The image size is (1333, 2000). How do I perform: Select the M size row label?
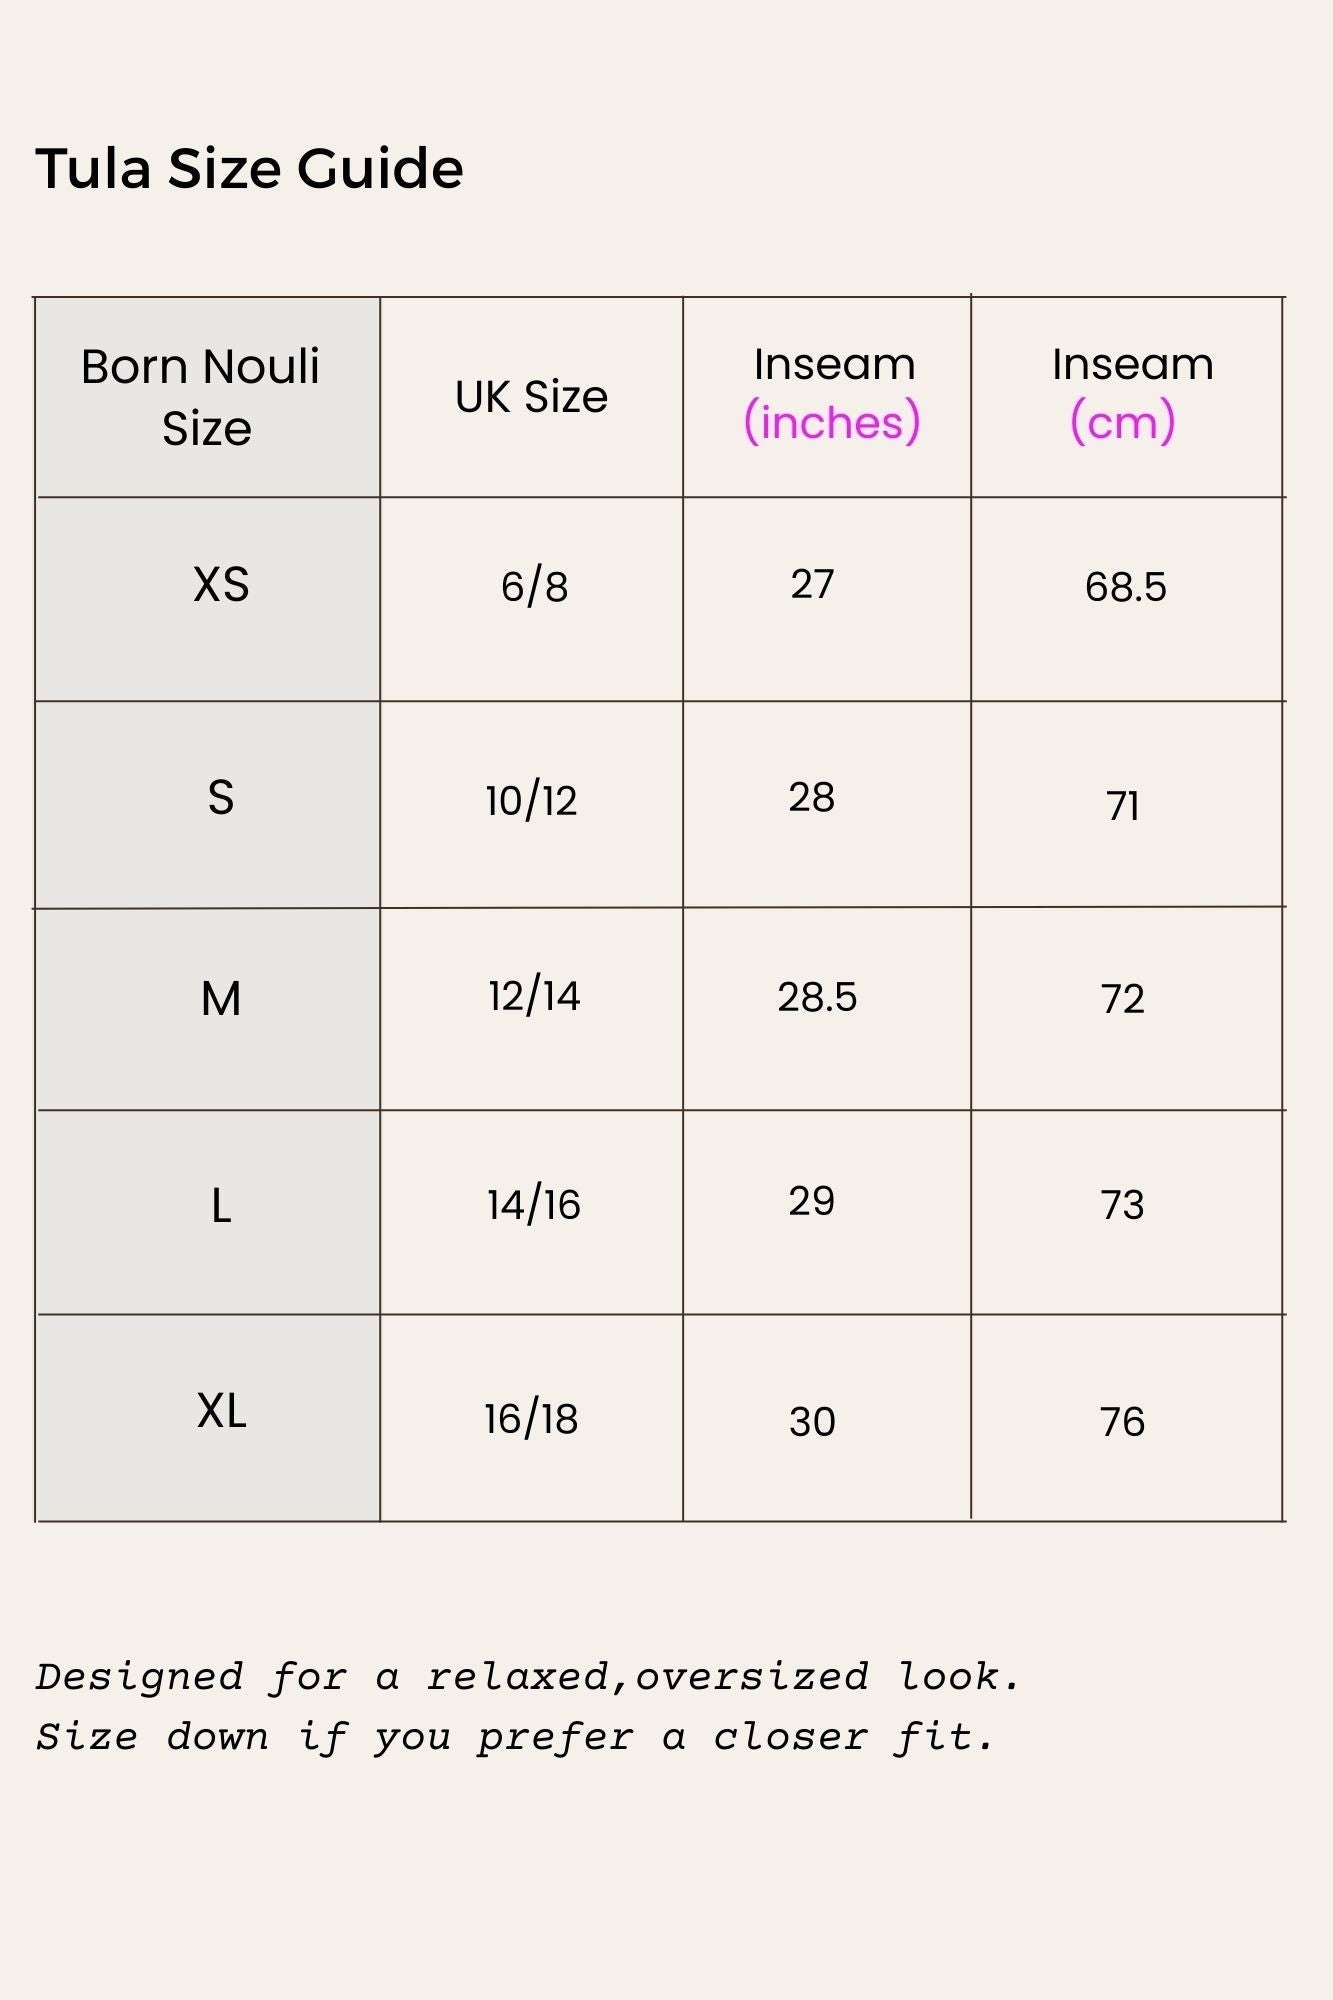pos(221,999)
